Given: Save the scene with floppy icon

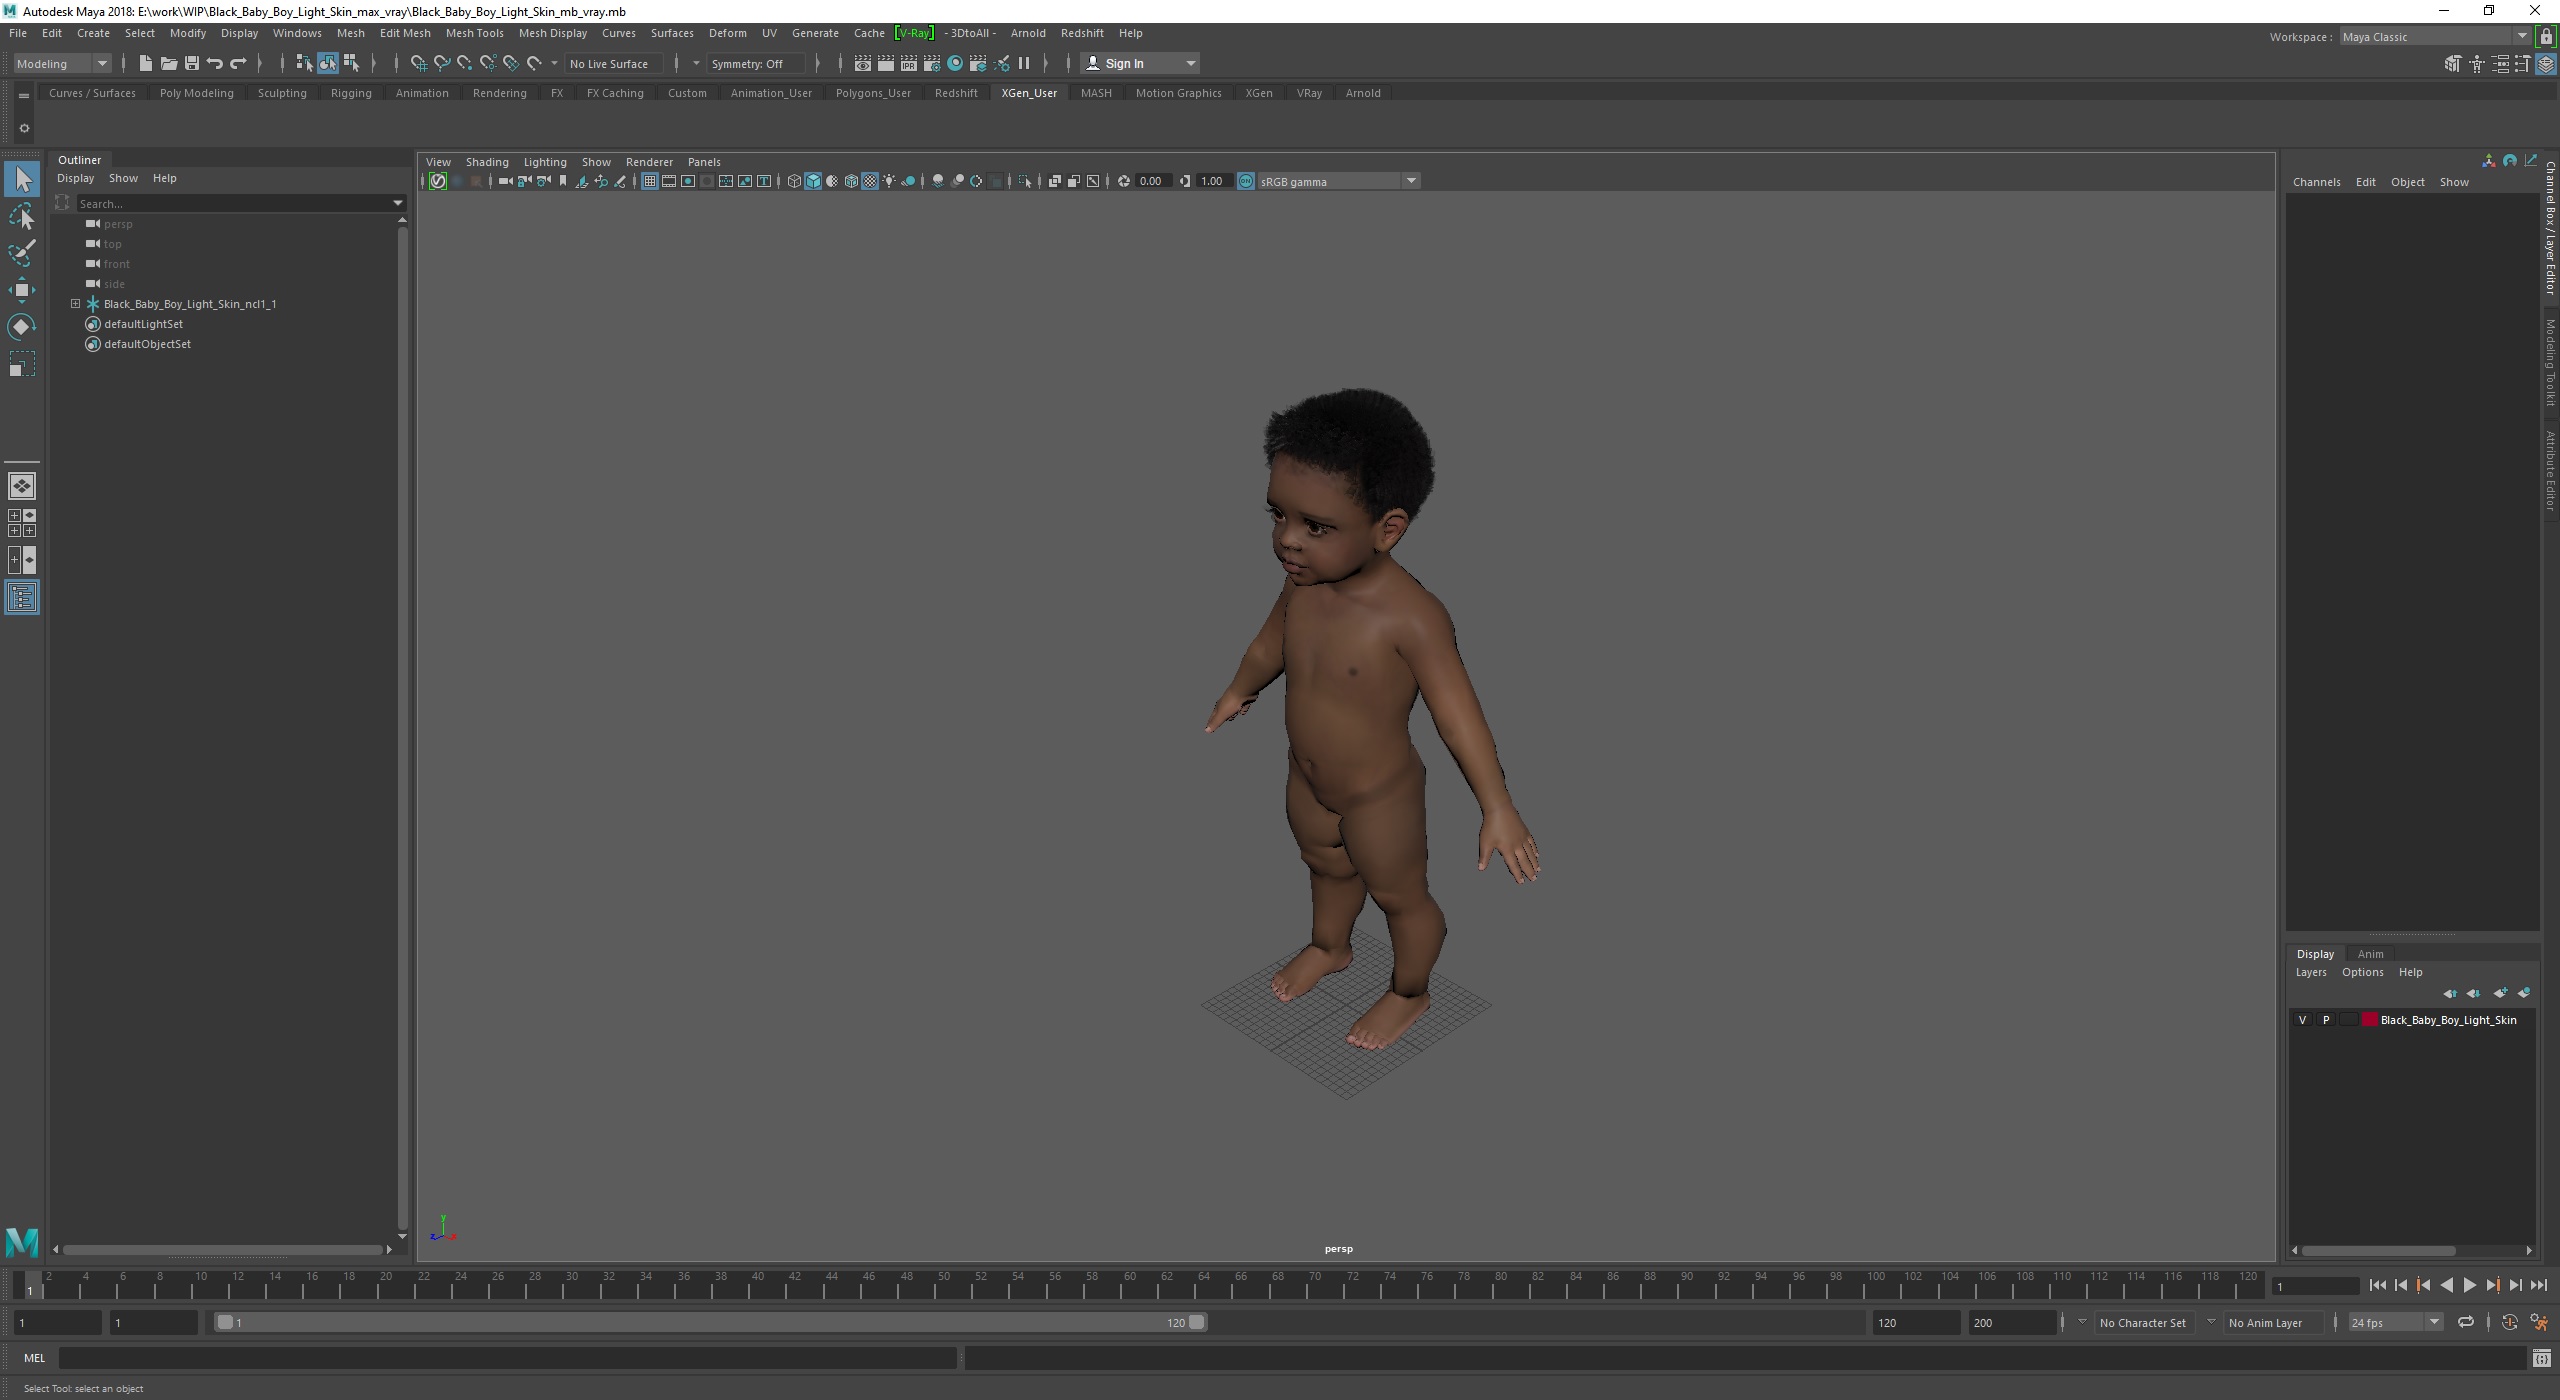Looking at the screenshot, I should point(191,63).
